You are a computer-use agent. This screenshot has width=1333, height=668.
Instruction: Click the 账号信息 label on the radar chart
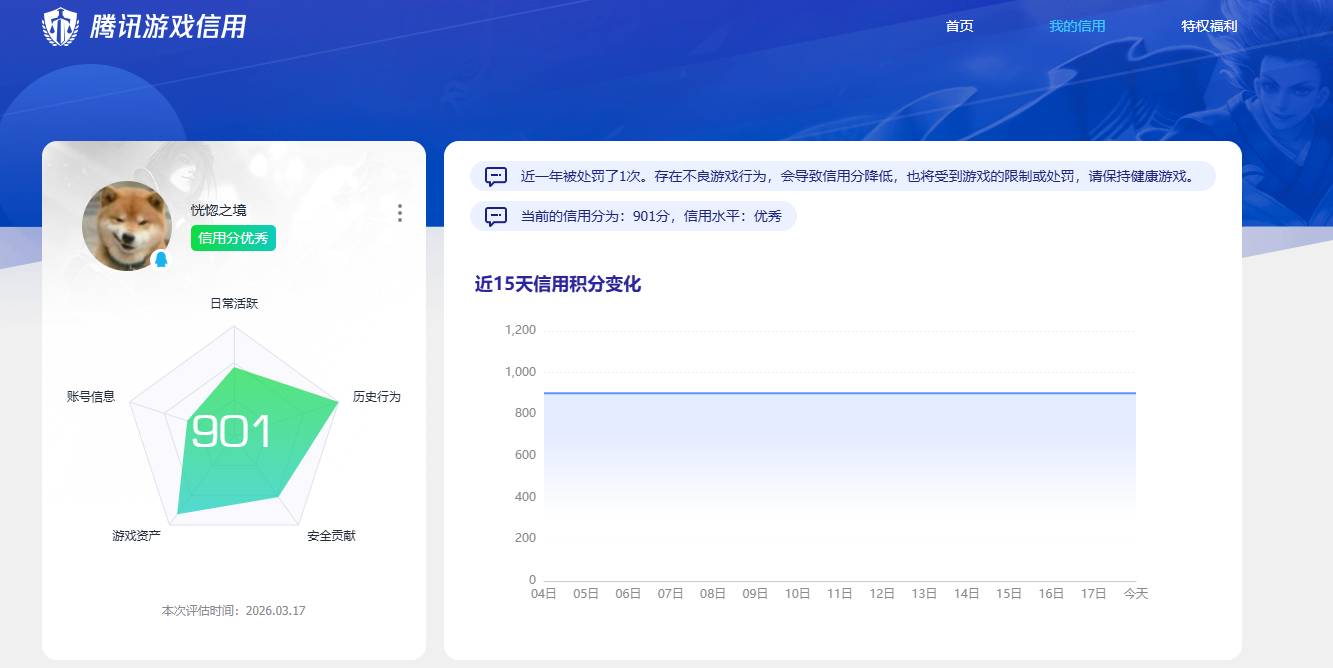tap(92, 396)
